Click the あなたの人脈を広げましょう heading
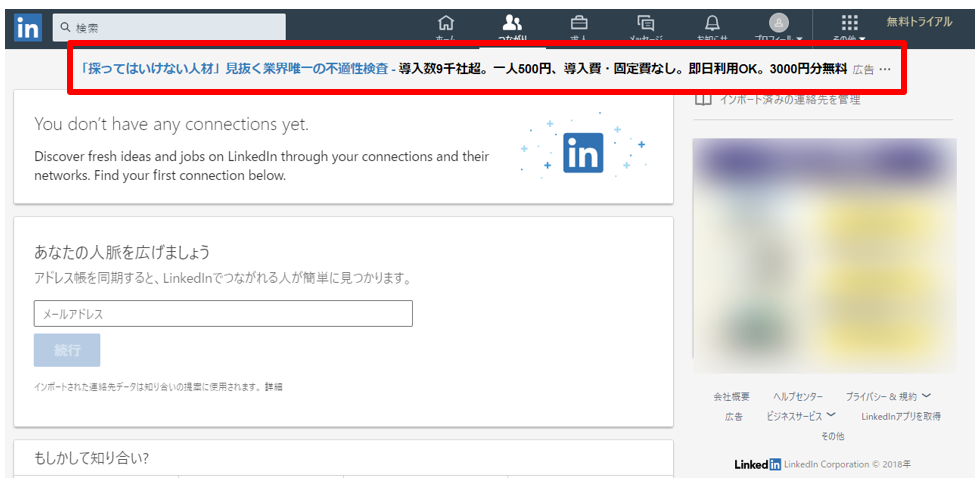Image resolution: width=978 pixels, height=484 pixels. point(122,253)
